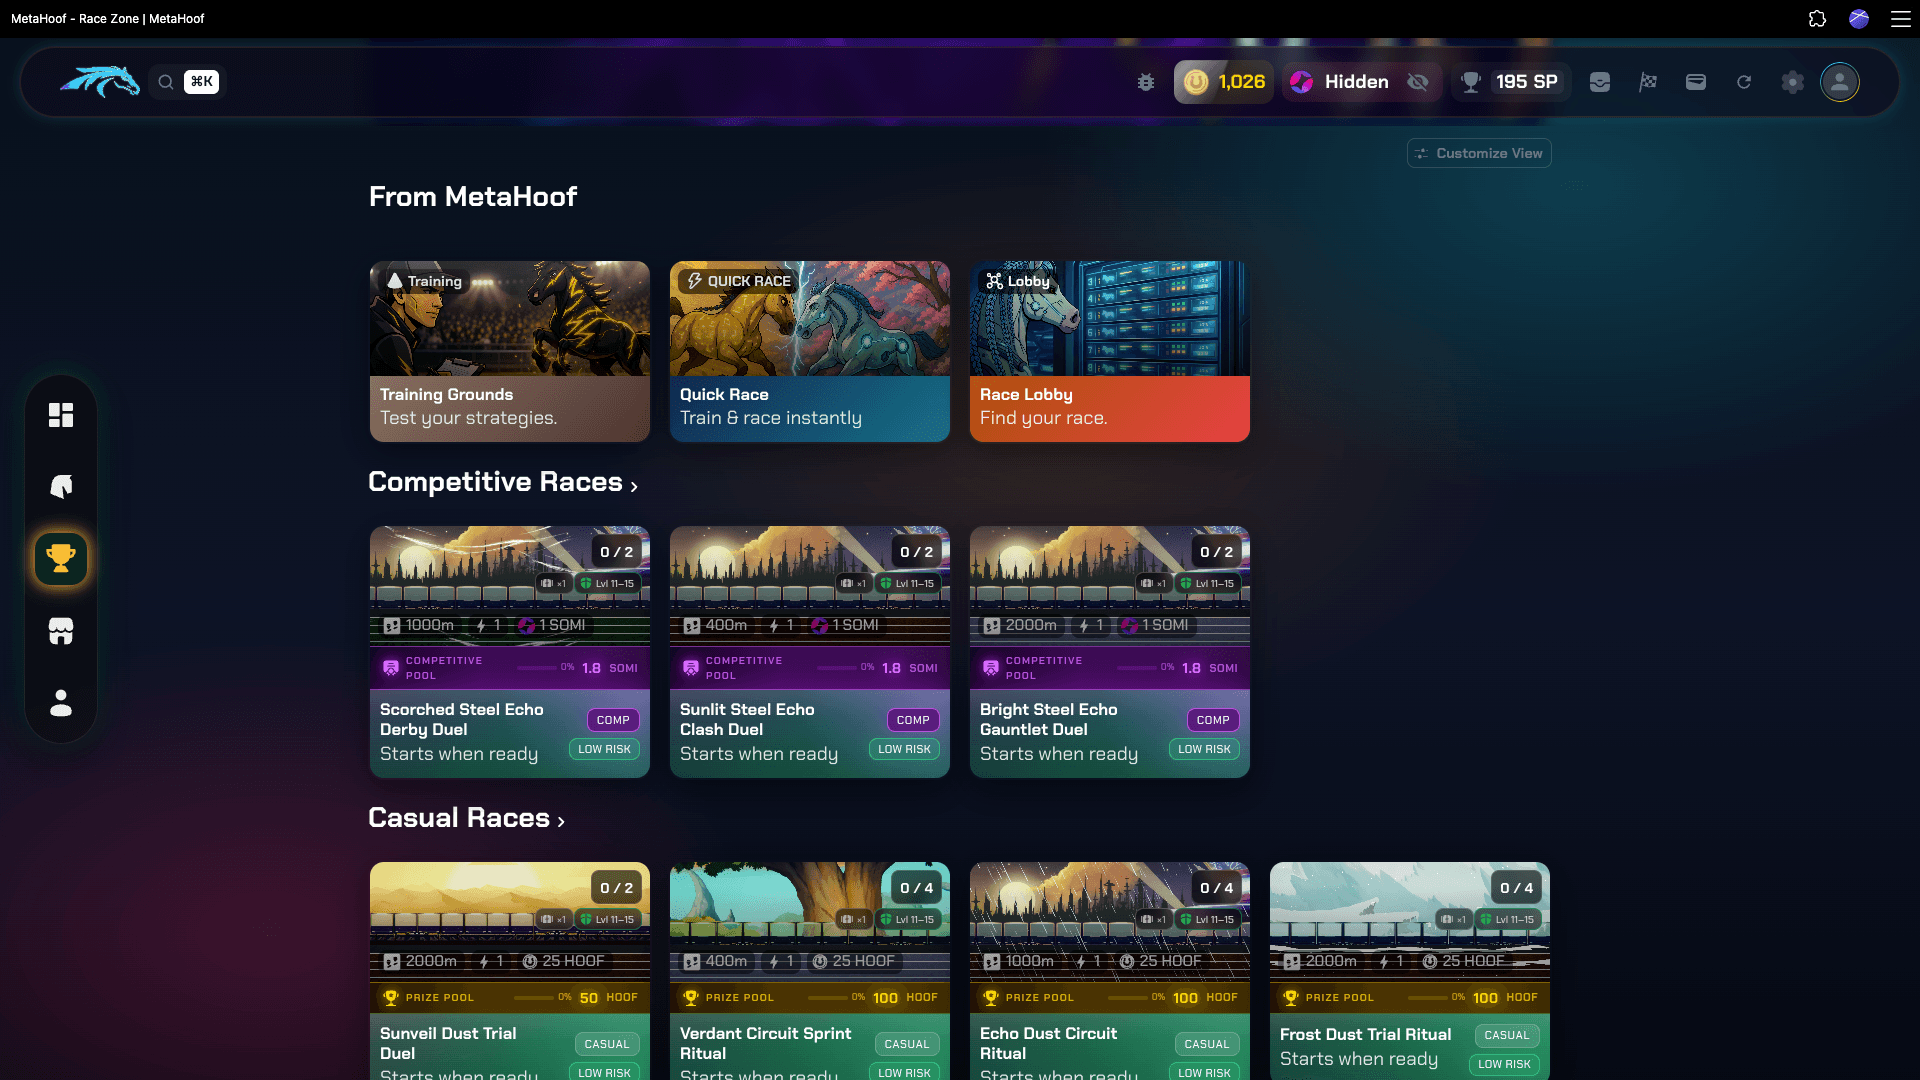Click the search field with ⌘K shortcut
The height and width of the screenshot is (1080, 1920).
187,82
